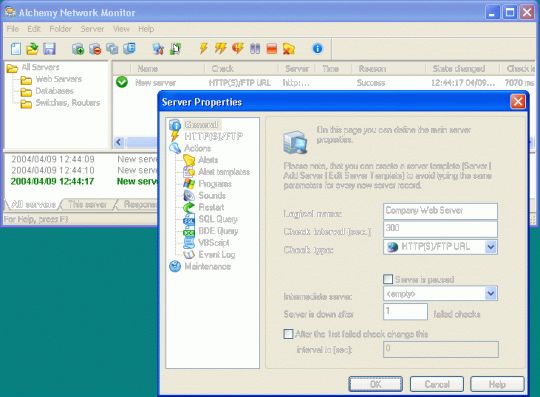Open VBScript action page
The width and height of the screenshot is (540, 397).
214,243
